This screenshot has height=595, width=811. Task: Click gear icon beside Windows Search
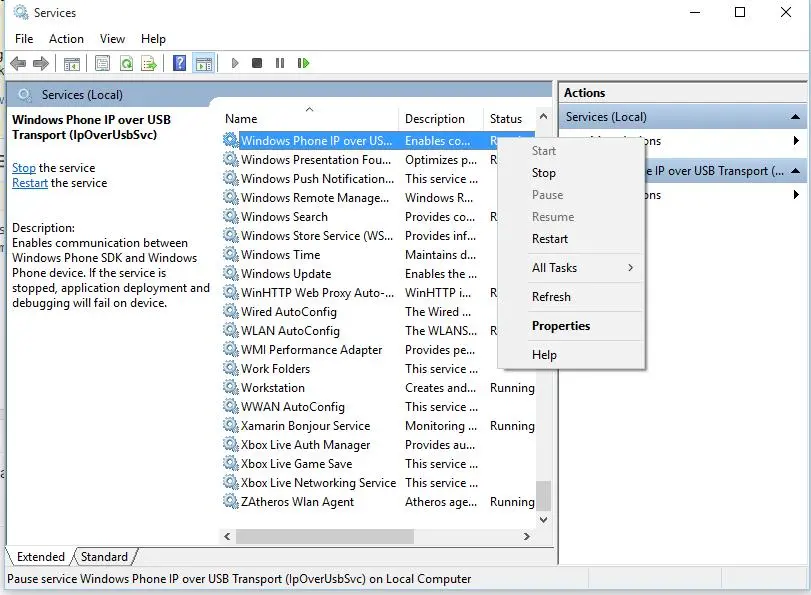(x=231, y=216)
